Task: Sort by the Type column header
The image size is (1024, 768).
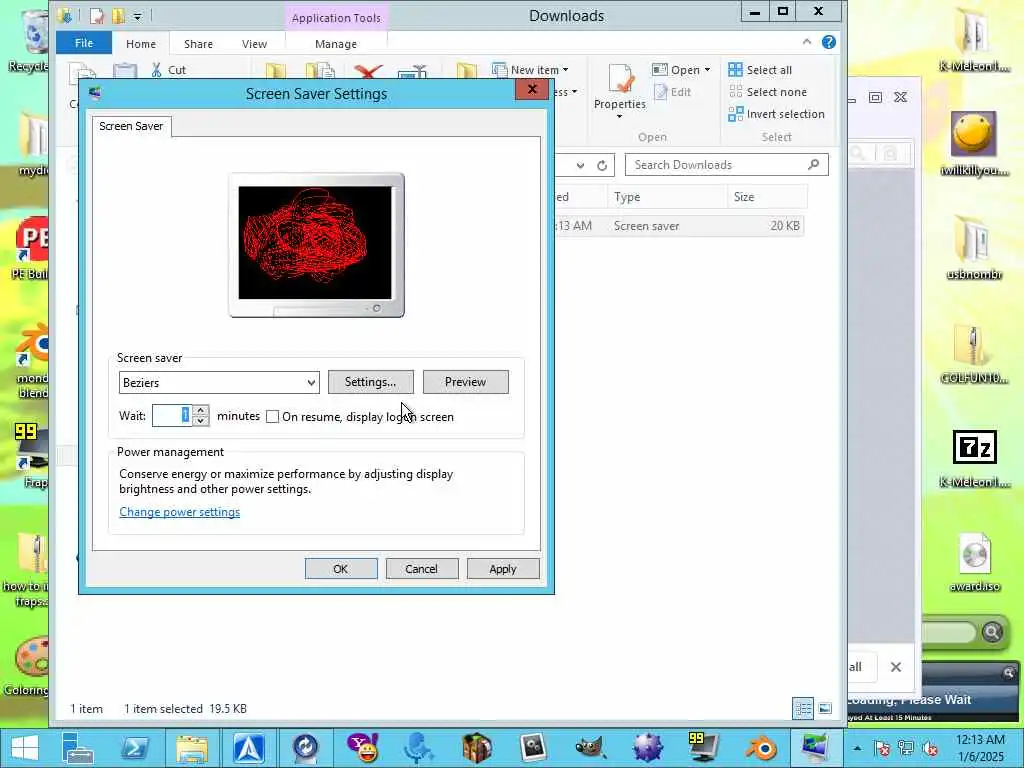Action: (x=667, y=197)
